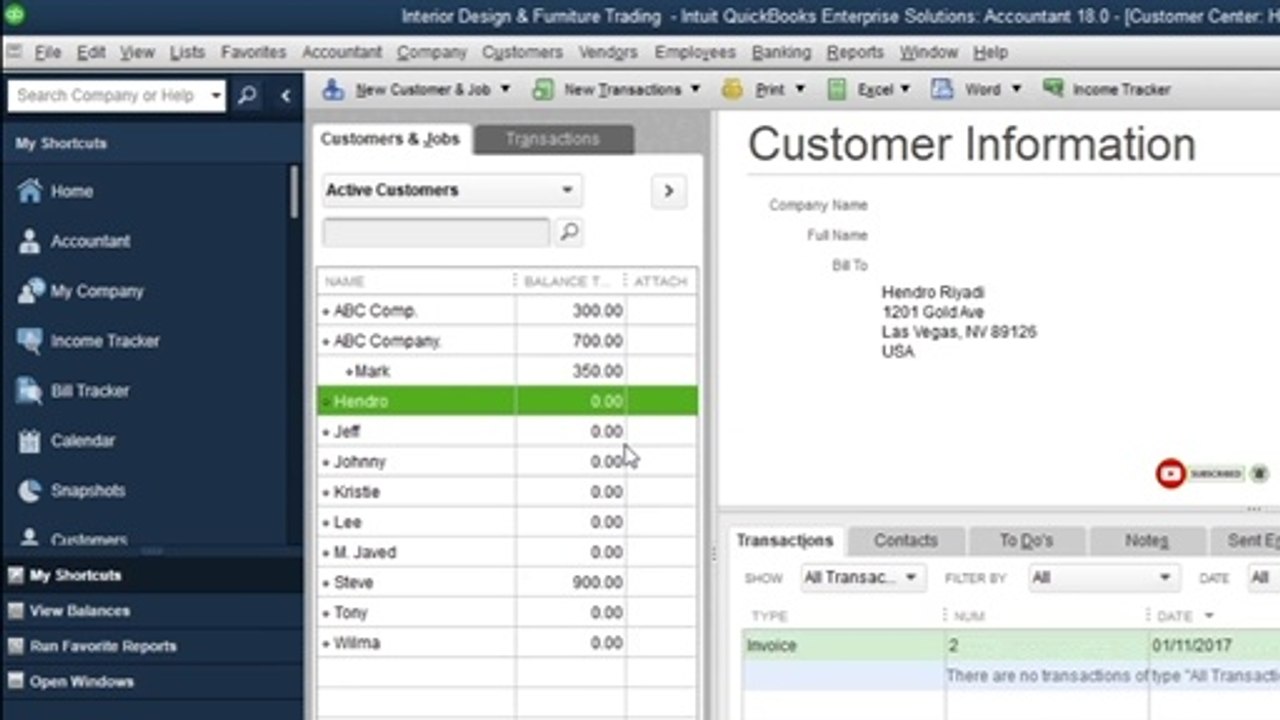The width and height of the screenshot is (1280, 720).
Task: Sort by the NAME column header
Action: pyautogui.click(x=415, y=281)
